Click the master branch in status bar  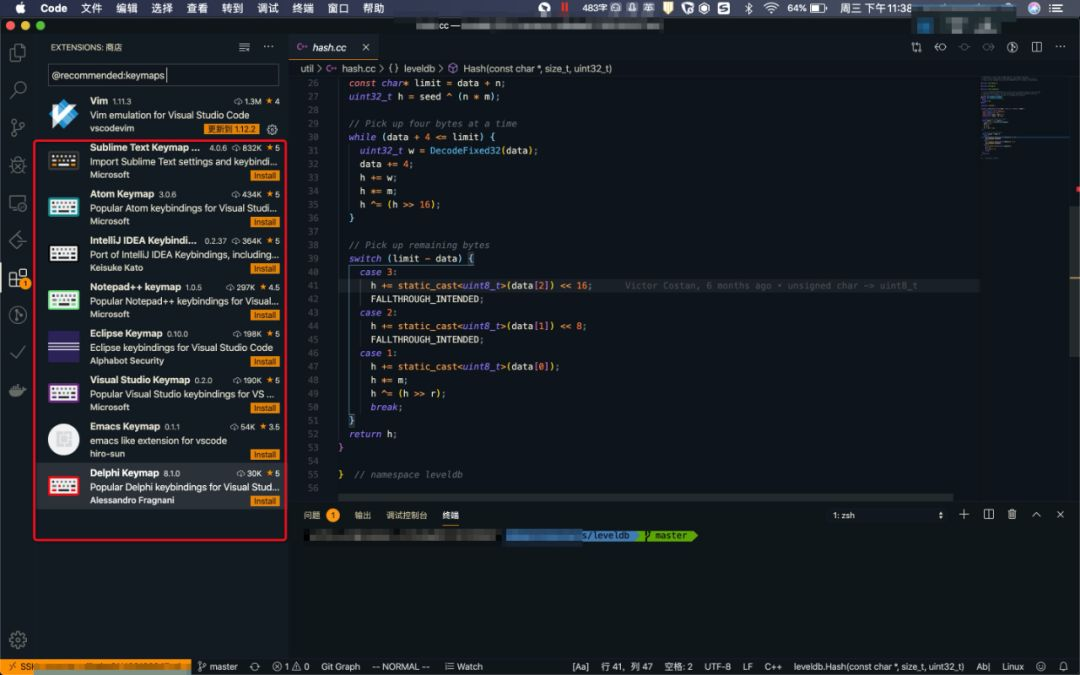pos(218,666)
